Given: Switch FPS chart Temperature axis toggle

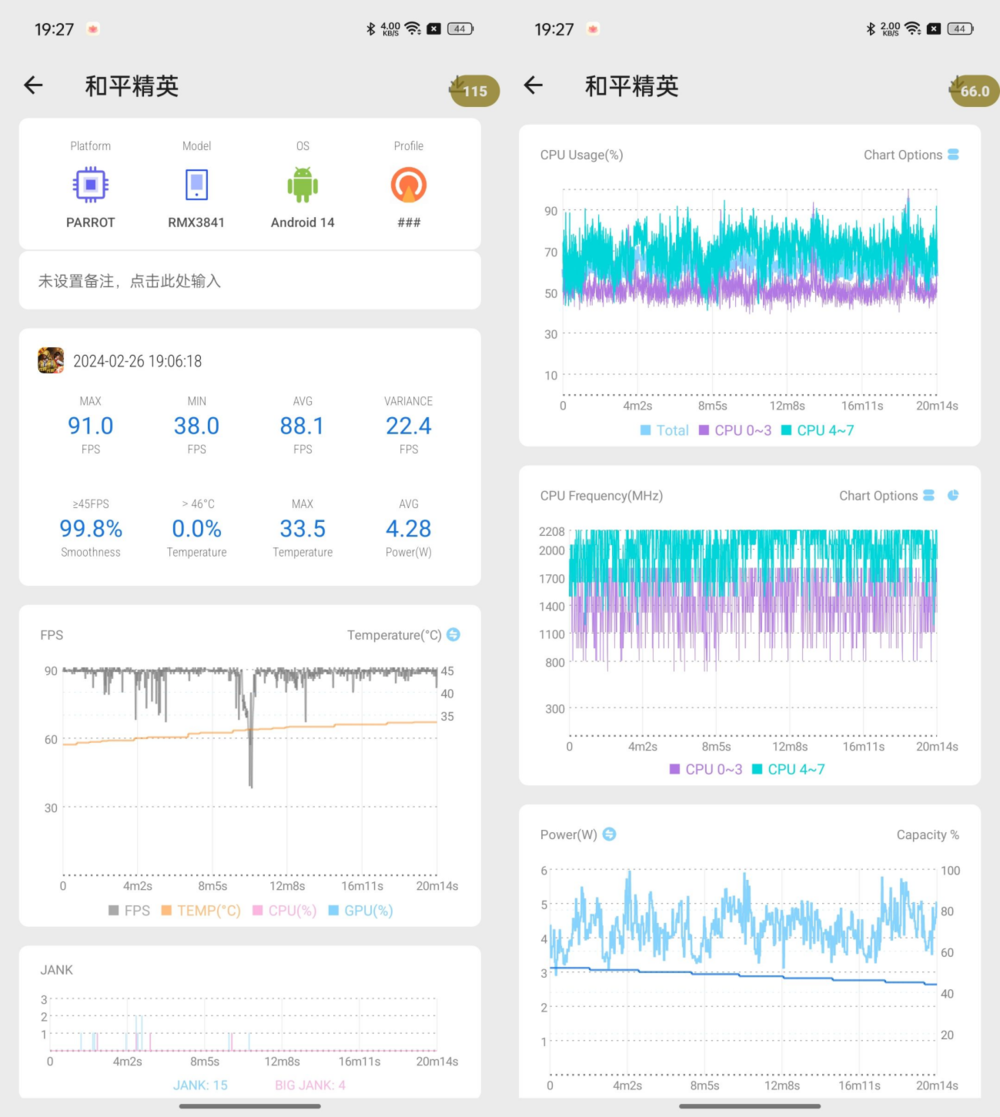Looking at the screenshot, I should (x=453, y=635).
